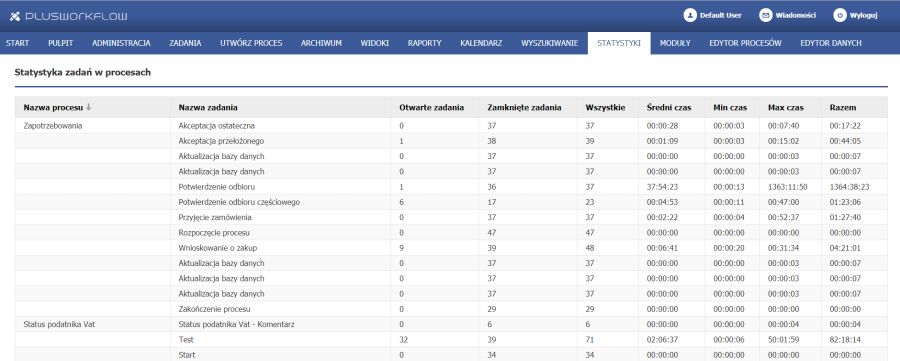Click the sort arrow beside Nazwa procesu
The width and height of the screenshot is (900, 361).
(88, 107)
